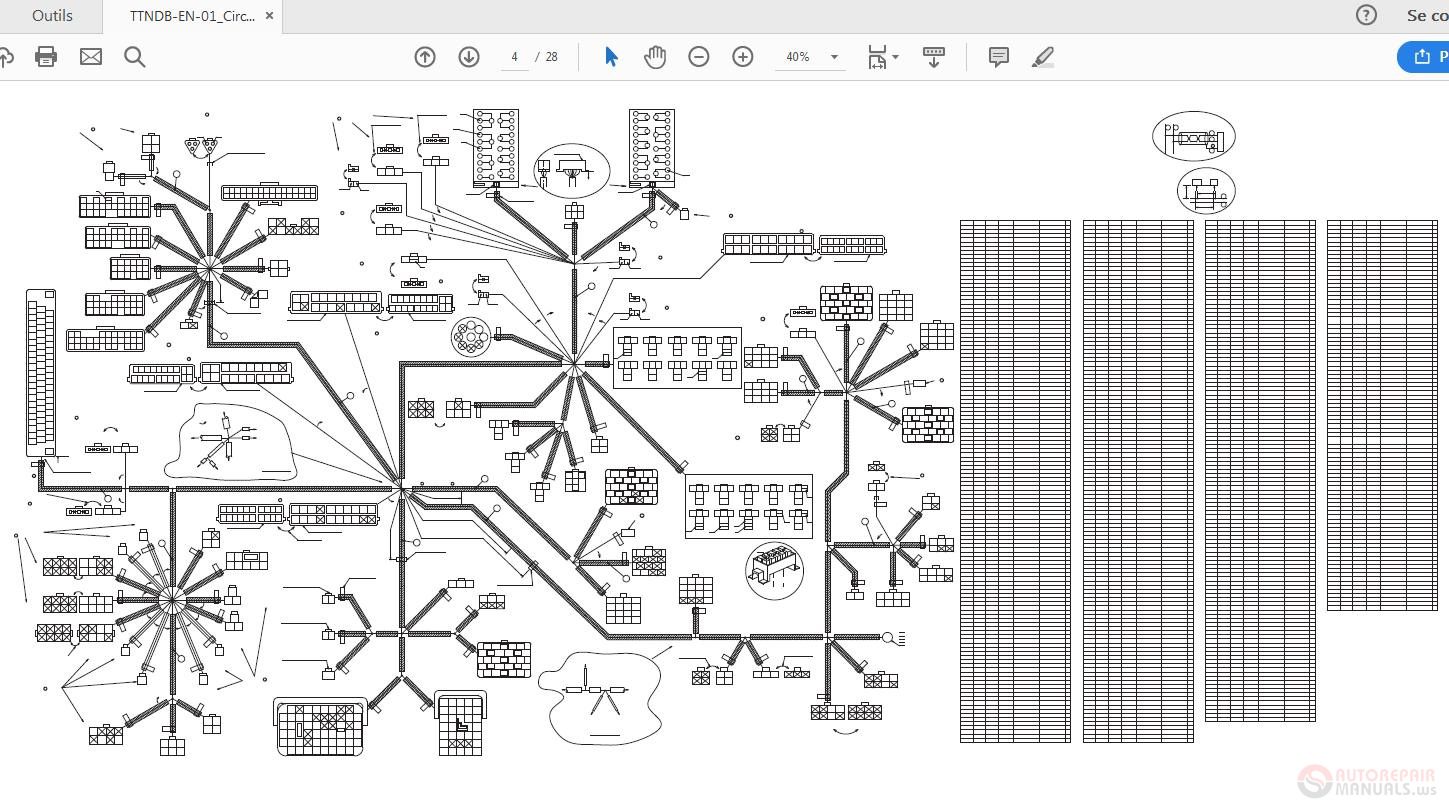
Task: Go to next page arrow
Action: pos(469,57)
